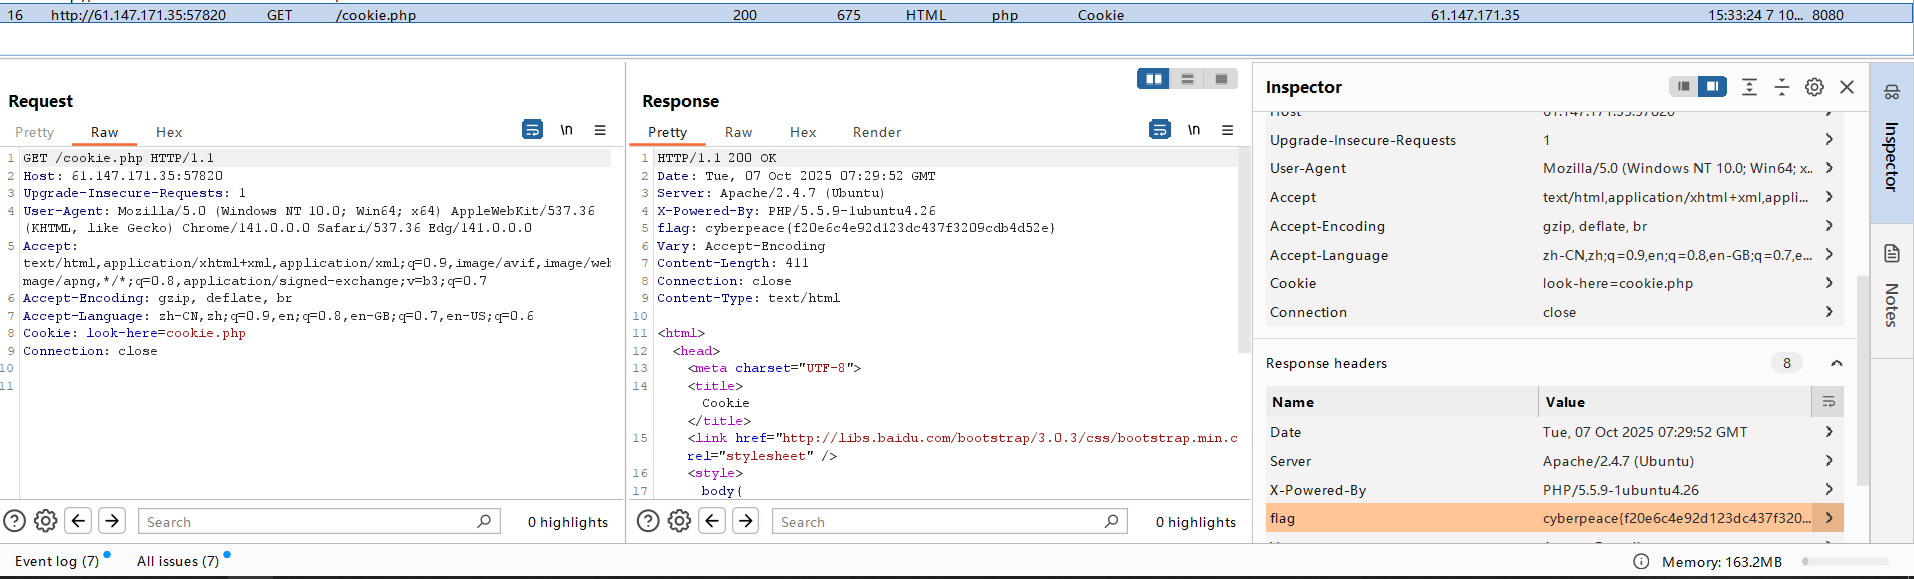Open the Event log (7)
1914x579 pixels.
[x=57, y=561]
